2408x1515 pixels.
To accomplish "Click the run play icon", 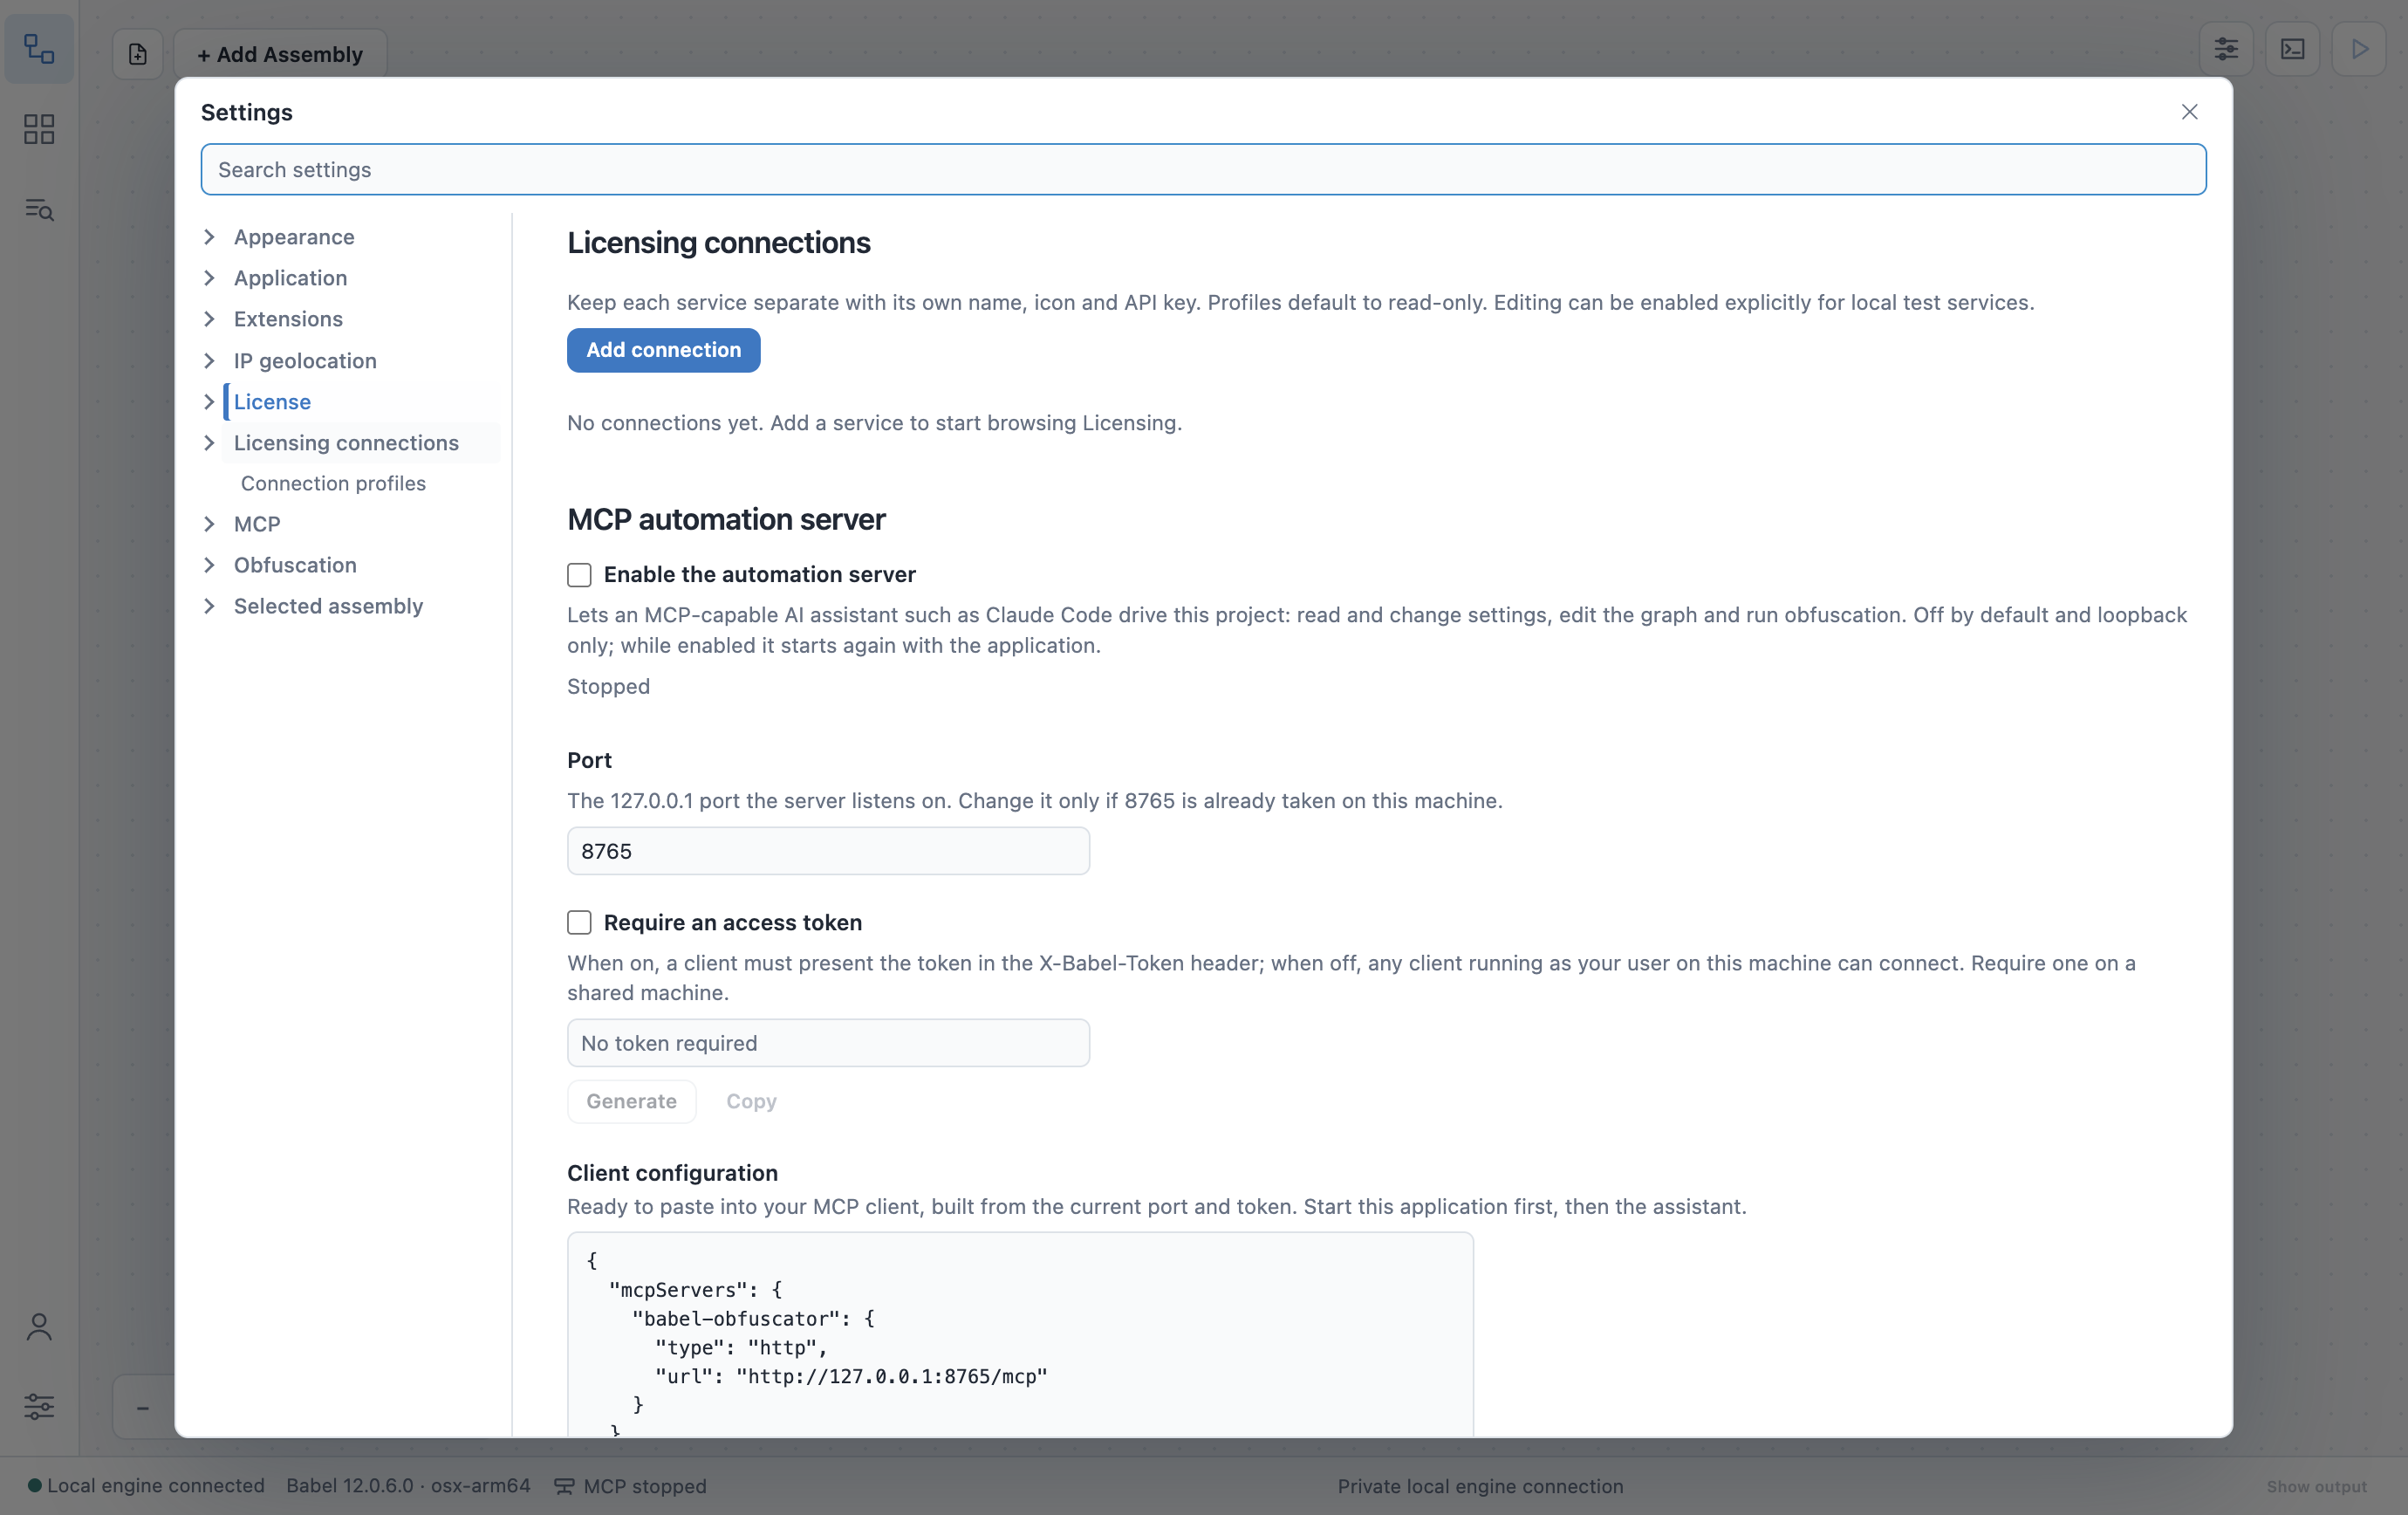I will [x=2359, y=49].
